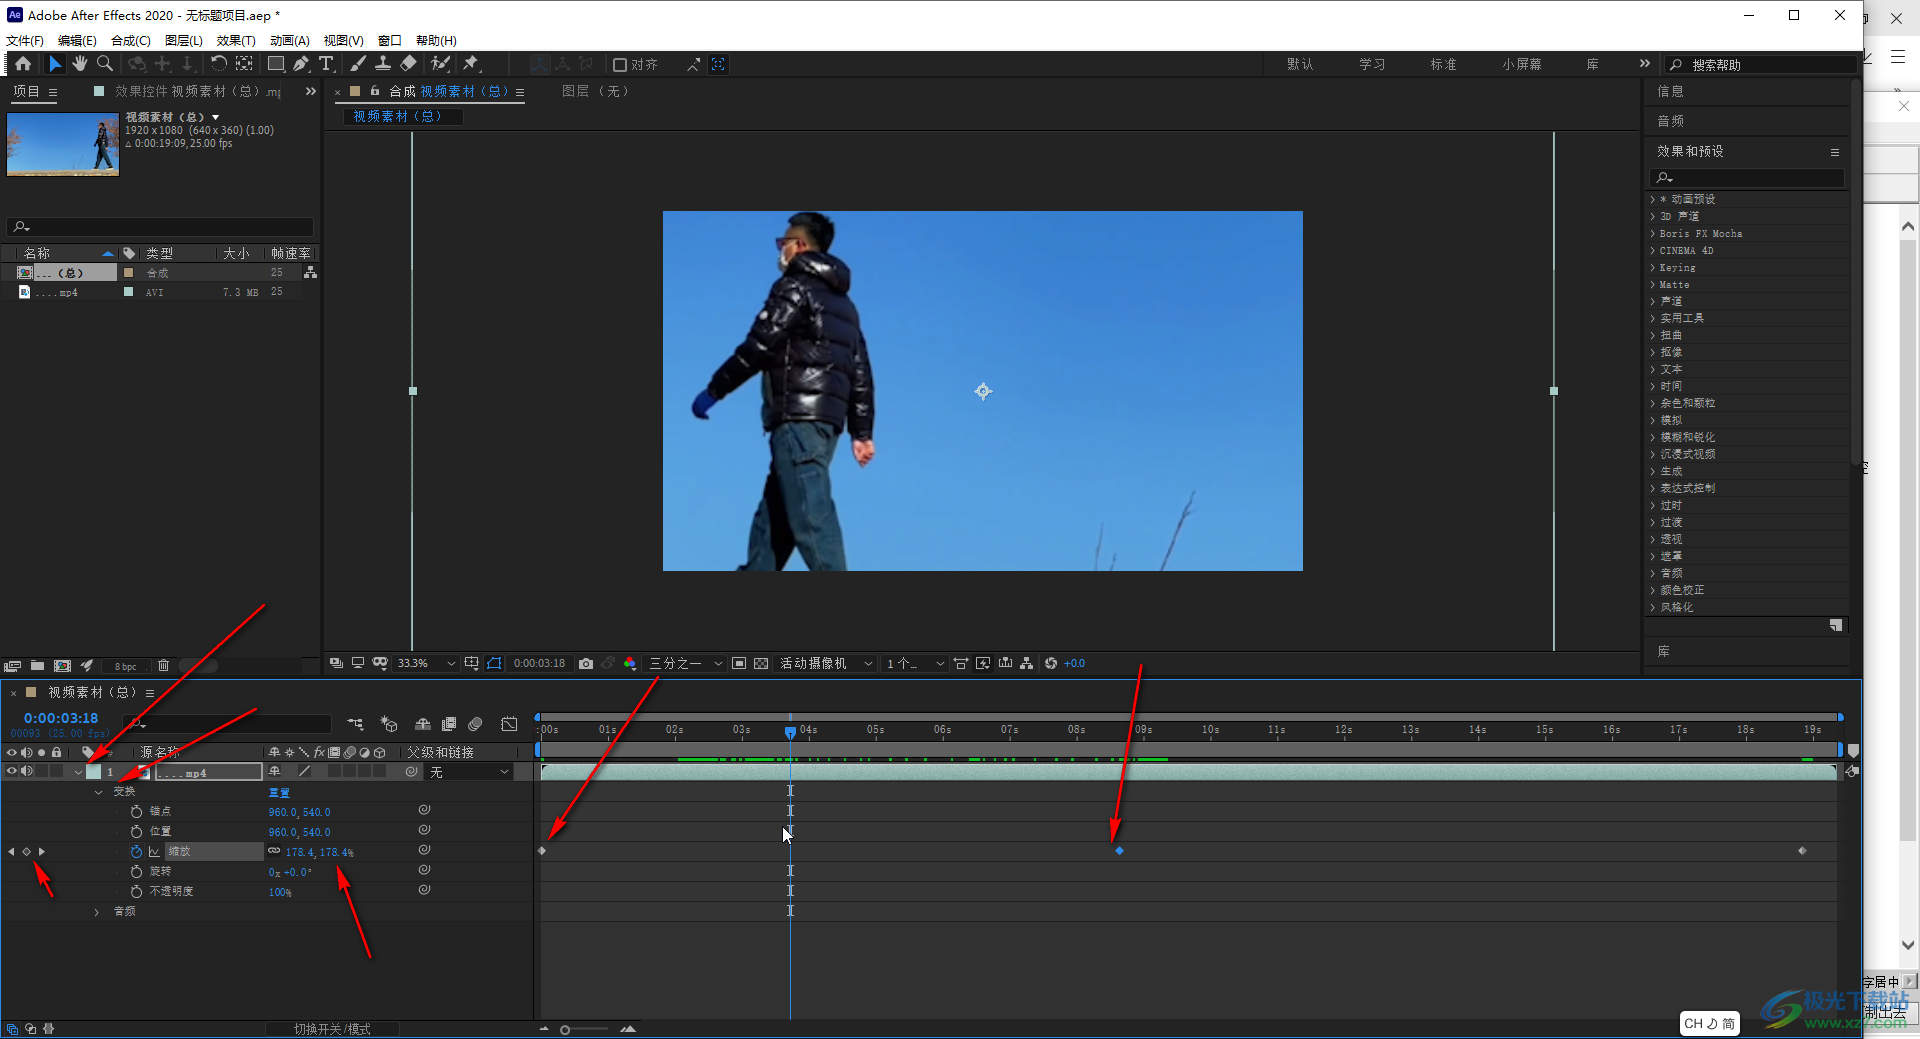The width and height of the screenshot is (1920, 1039).
Task: Open the 合成(C) menu
Action: point(130,41)
